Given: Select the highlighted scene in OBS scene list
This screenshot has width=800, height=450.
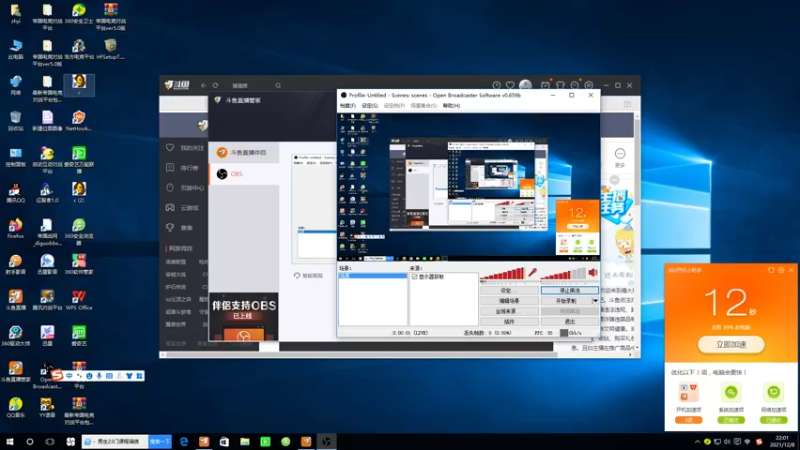Looking at the screenshot, I should click(x=372, y=276).
